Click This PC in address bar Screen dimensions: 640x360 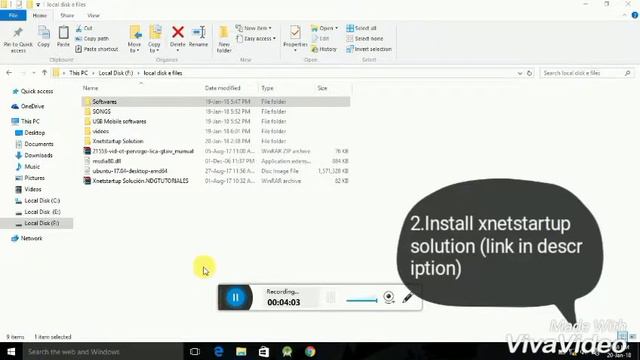click(x=78, y=73)
